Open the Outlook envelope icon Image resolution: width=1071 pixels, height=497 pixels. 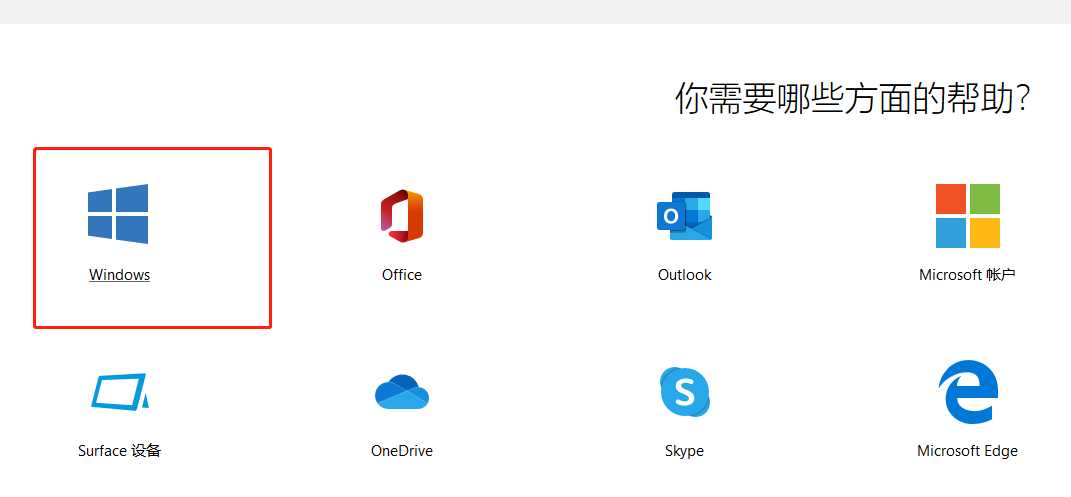click(684, 216)
